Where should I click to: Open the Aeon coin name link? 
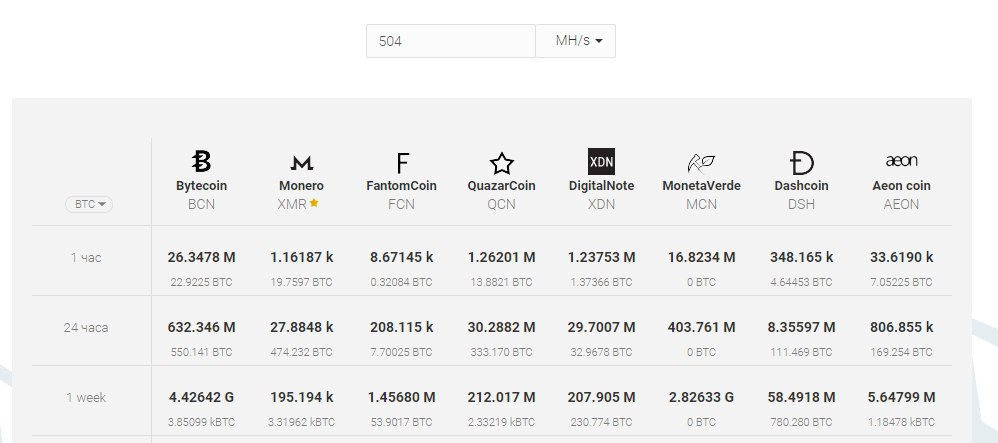click(x=901, y=186)
